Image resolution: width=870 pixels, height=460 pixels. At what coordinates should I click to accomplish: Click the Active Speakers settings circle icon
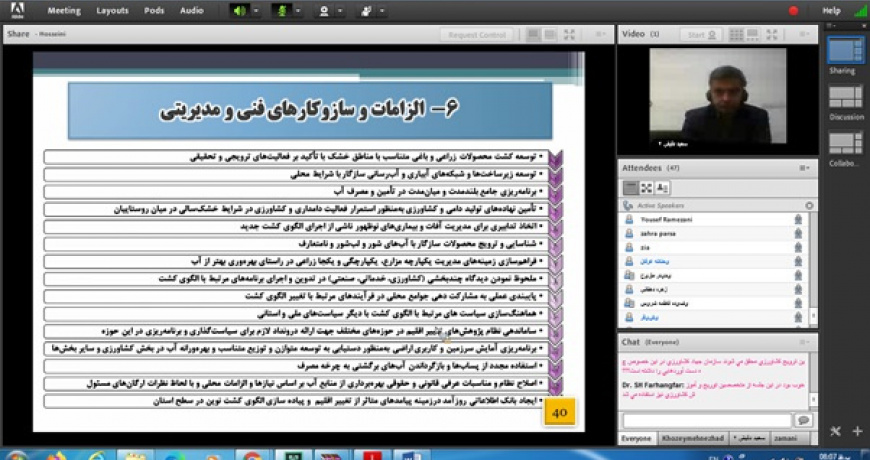pos(809,206)
